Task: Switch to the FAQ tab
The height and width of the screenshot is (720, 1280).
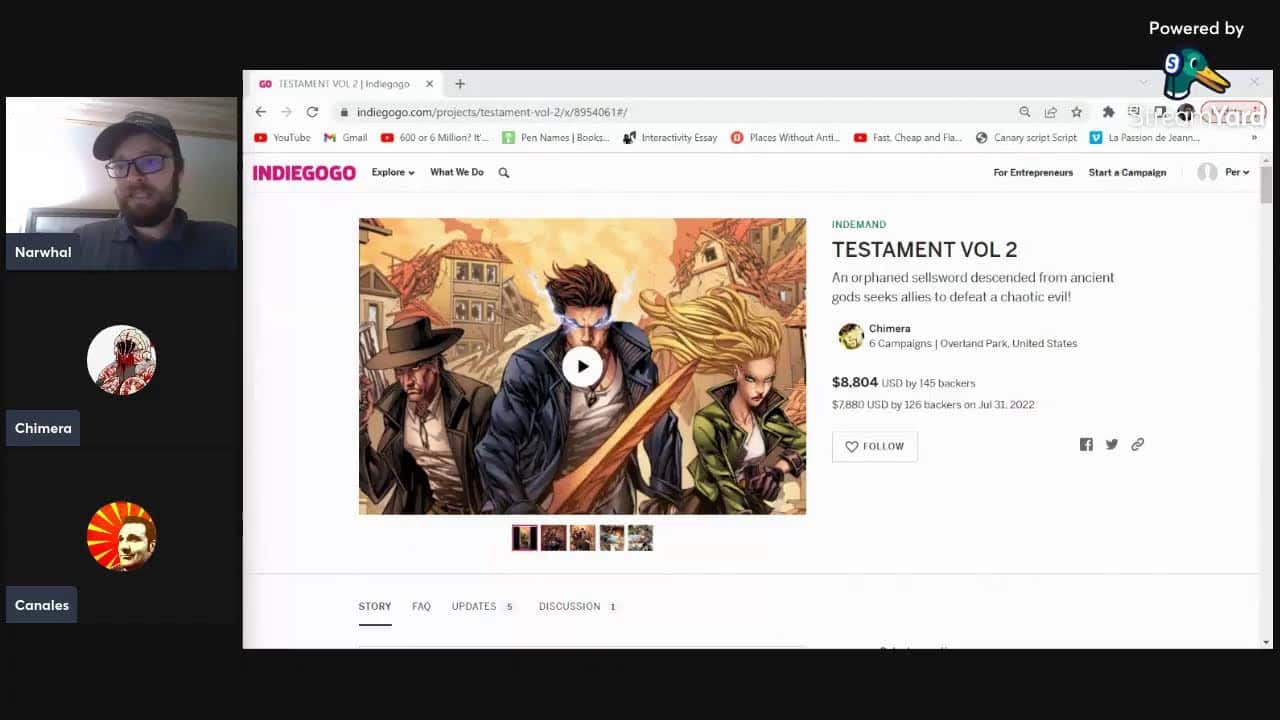Action: click(x=421, y=607)
